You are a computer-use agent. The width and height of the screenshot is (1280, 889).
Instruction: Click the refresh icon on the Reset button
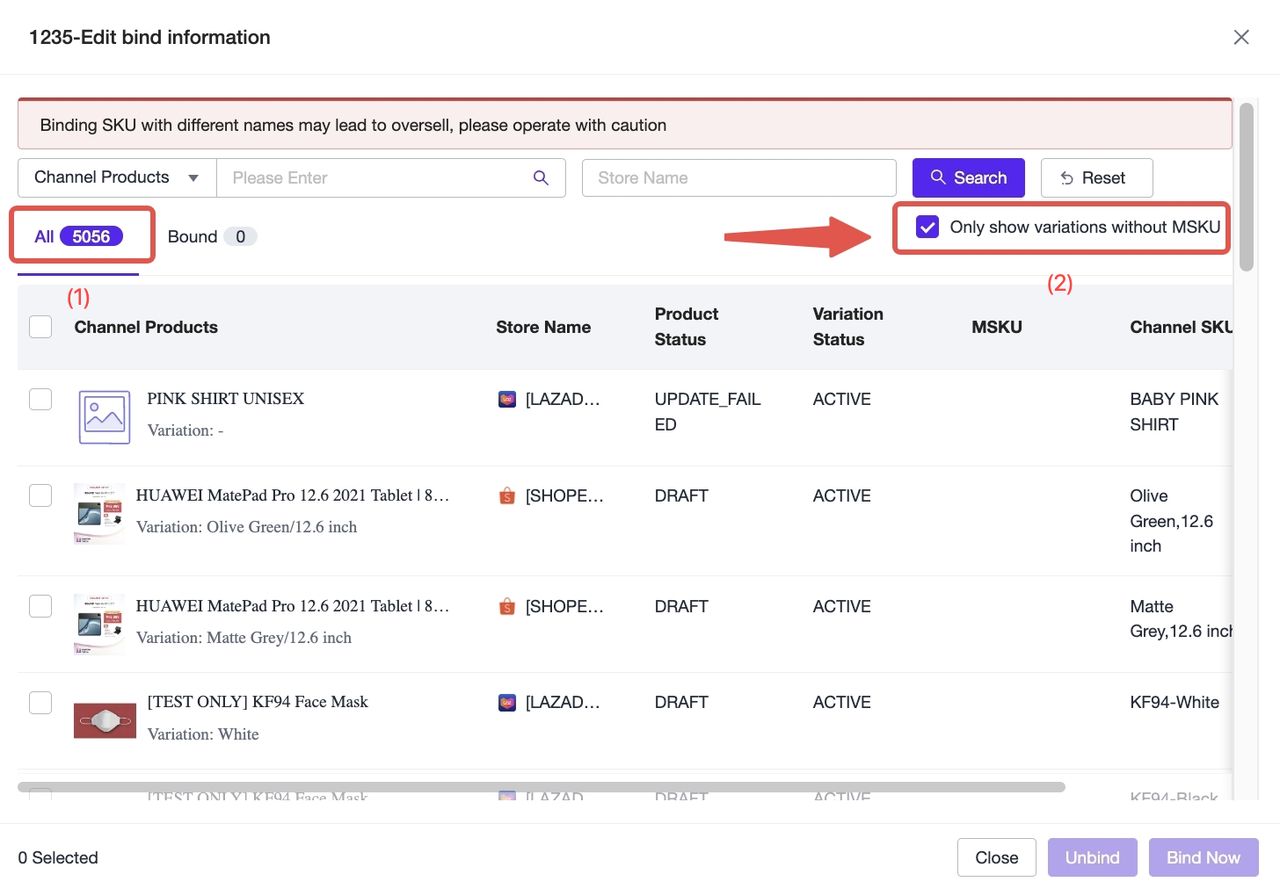pos(1065,177)
